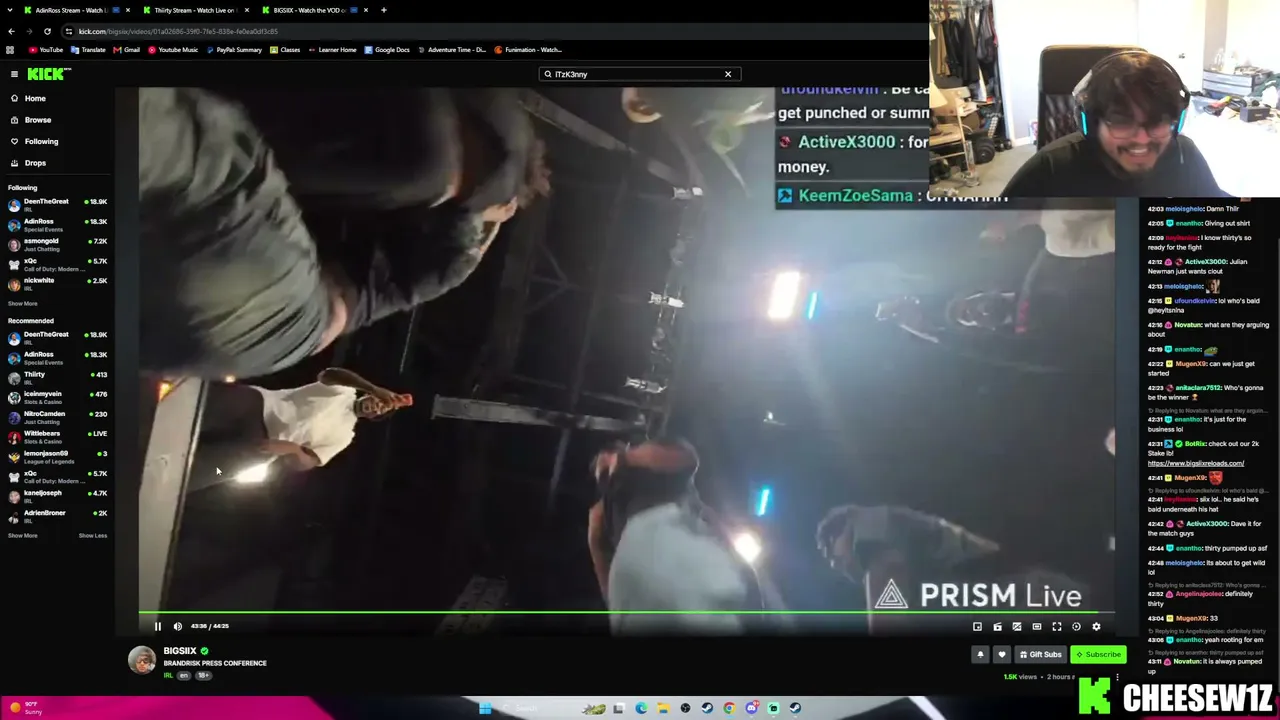Open NitroCamden channel in Recommended
This screenshot has height=720, width=1280.
58,417
